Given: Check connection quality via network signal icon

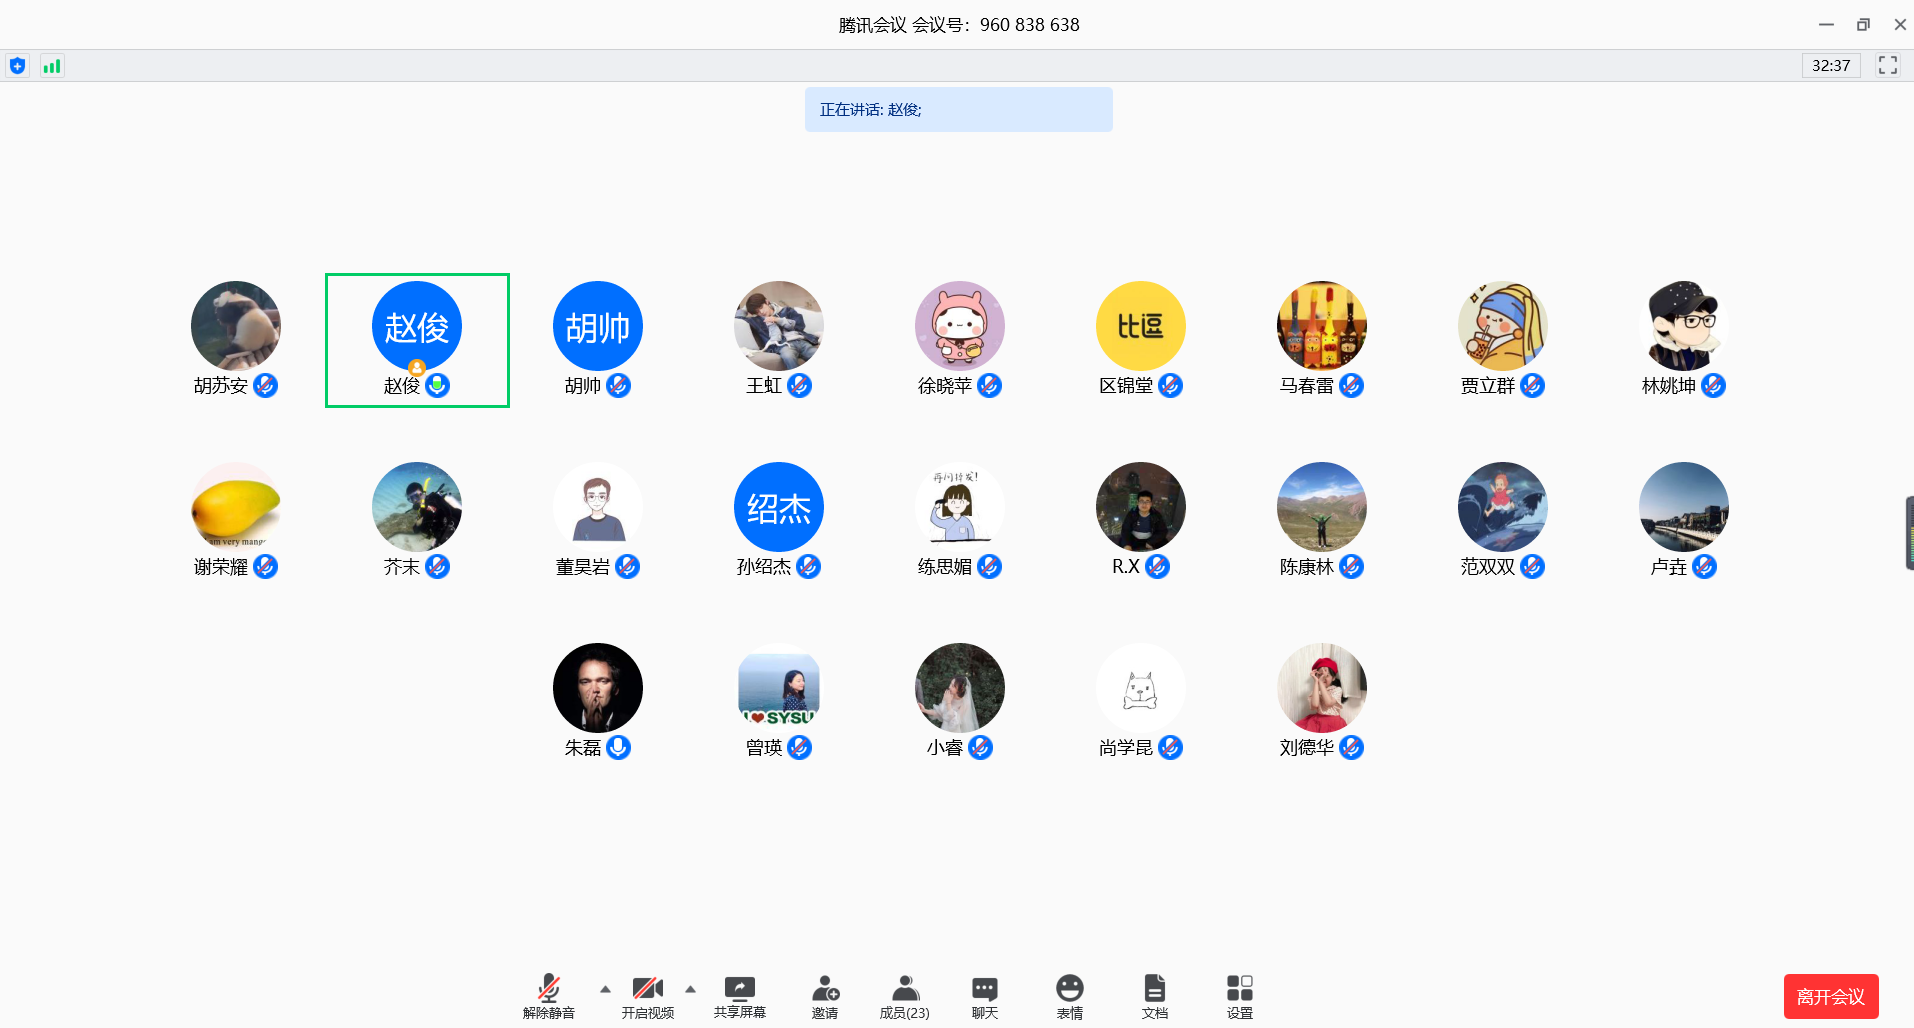Looking at the screenshot, I should coord(51,65).
